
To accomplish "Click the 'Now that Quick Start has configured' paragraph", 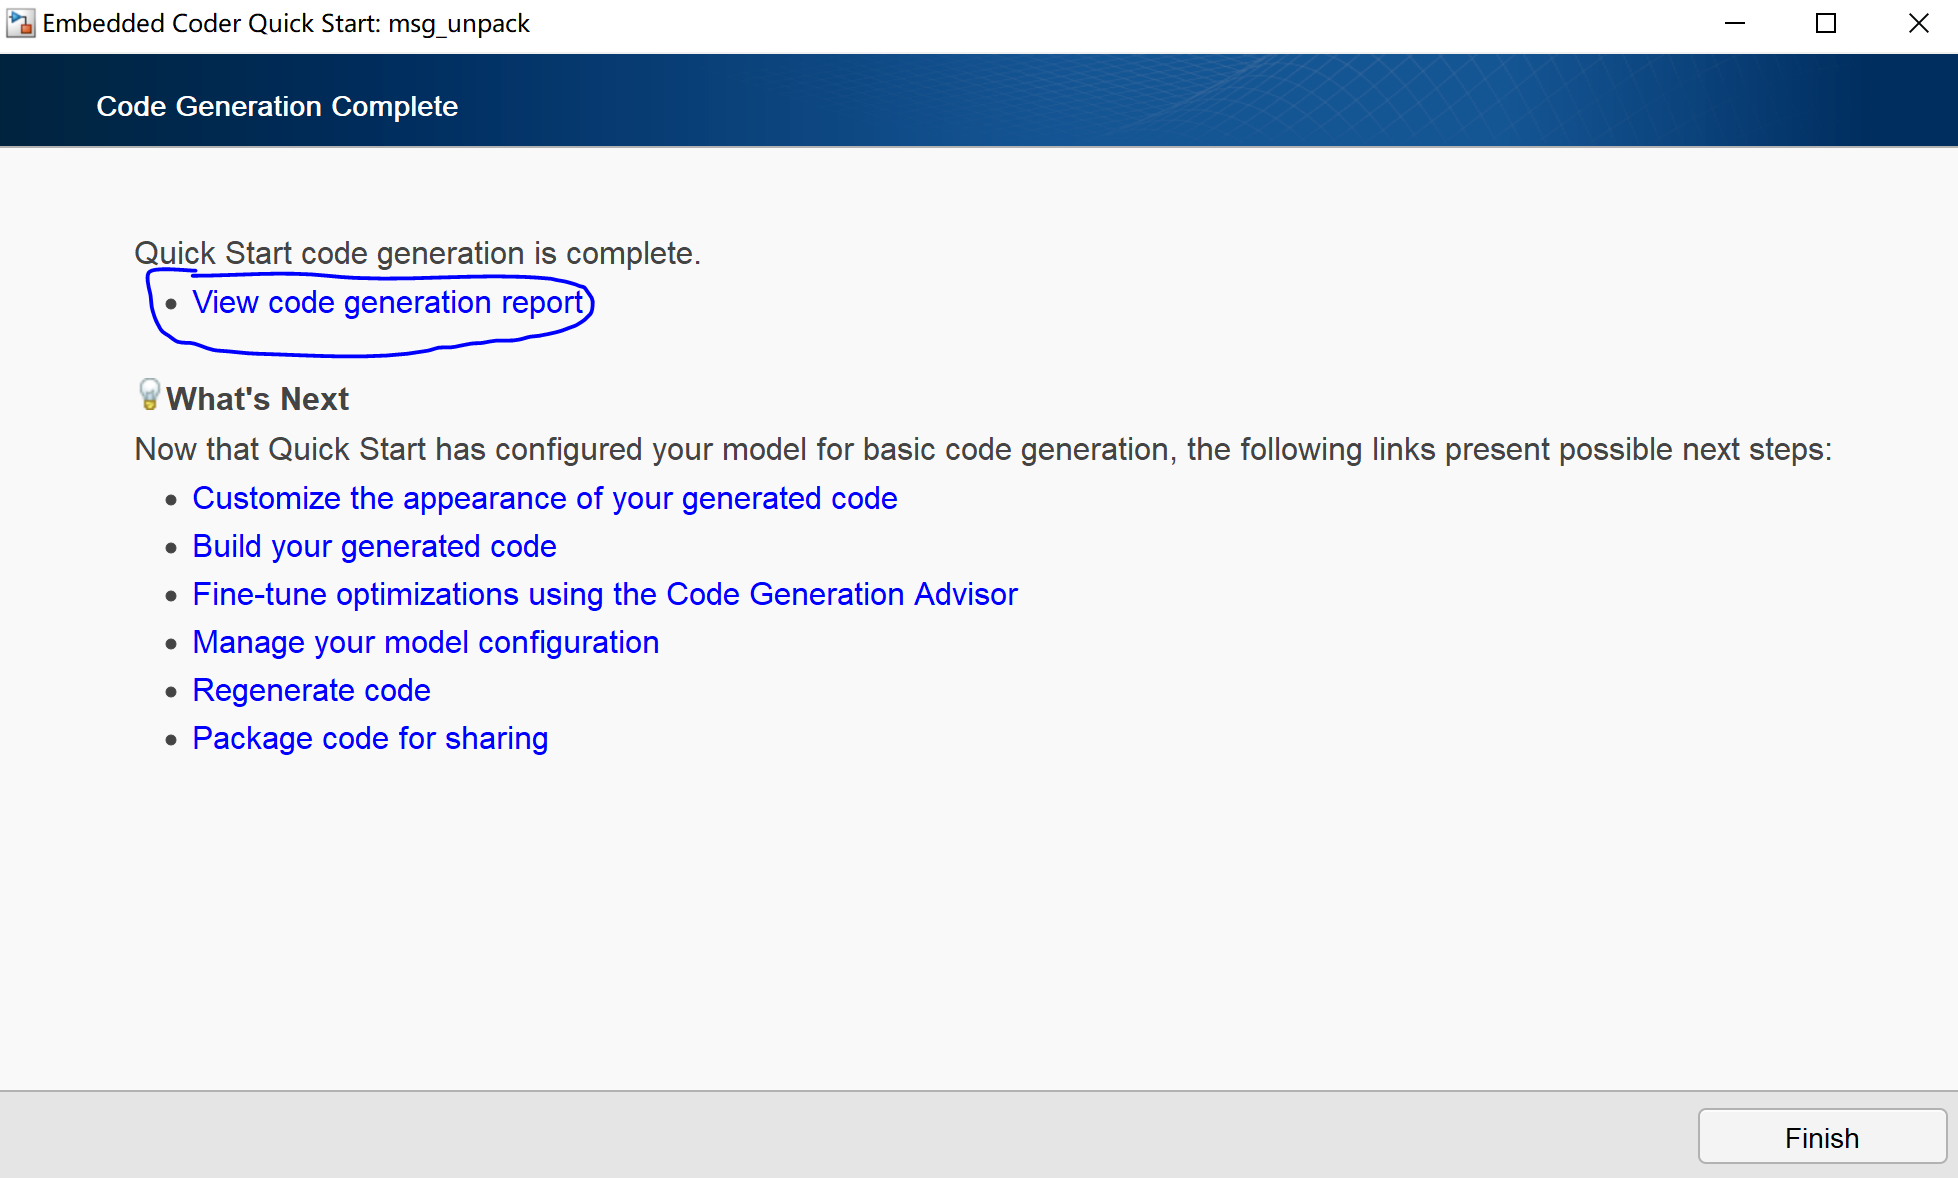I will (x=983, y=449).
